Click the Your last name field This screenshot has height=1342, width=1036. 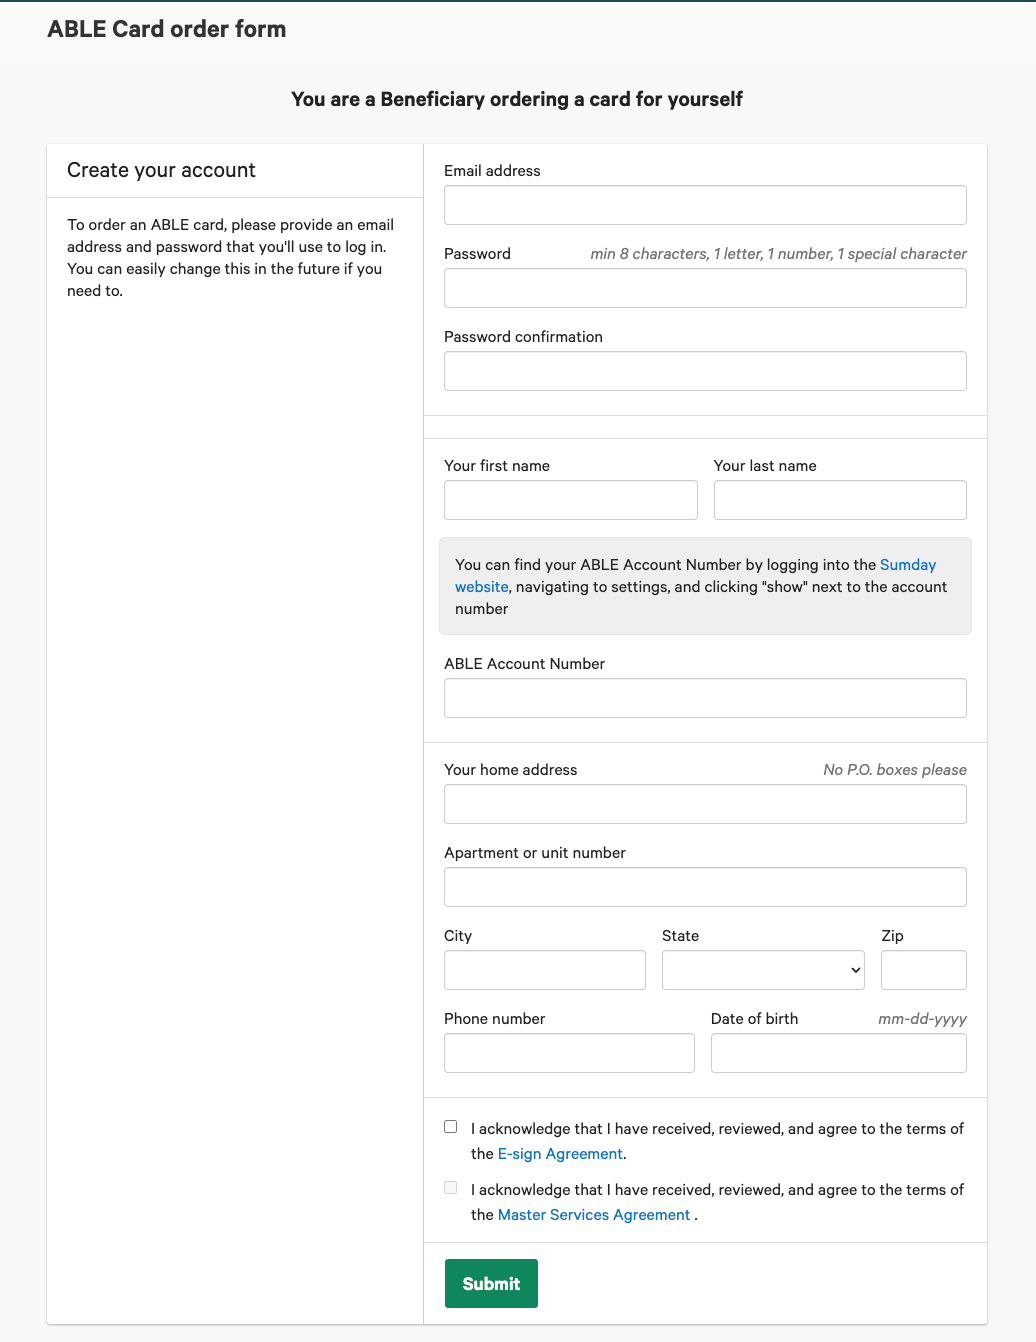coord(840,500)
